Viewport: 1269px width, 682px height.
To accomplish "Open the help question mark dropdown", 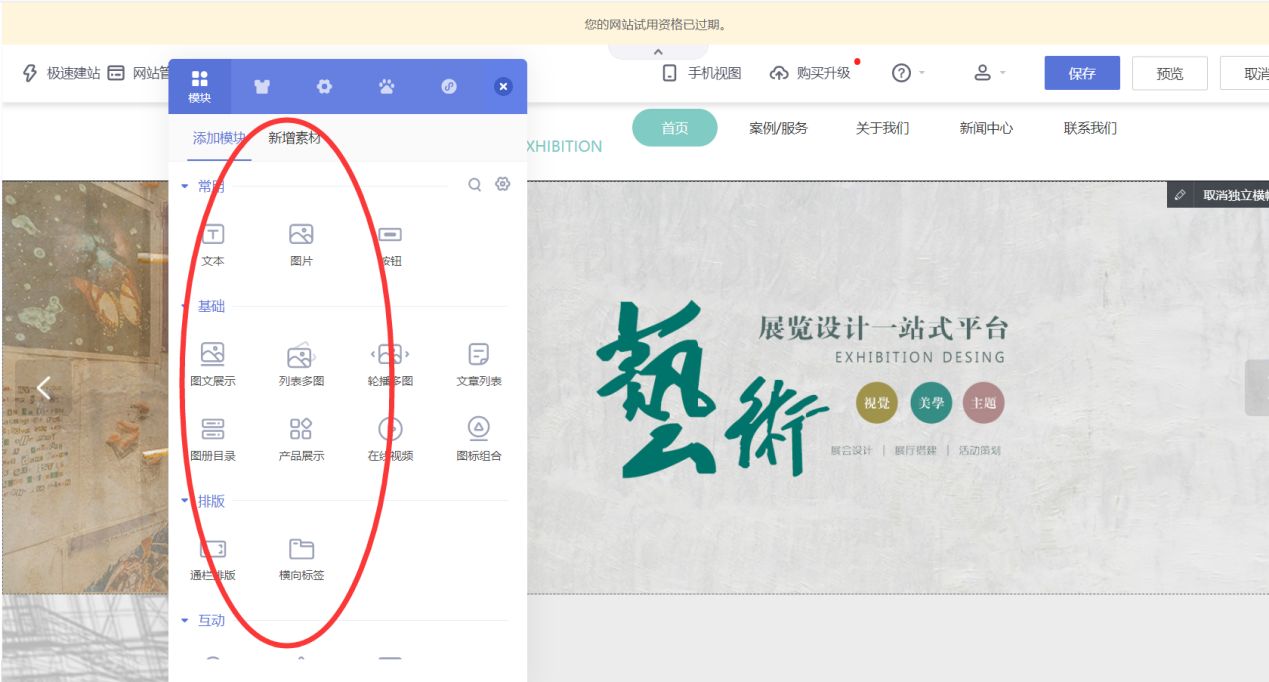I will 907,73.
